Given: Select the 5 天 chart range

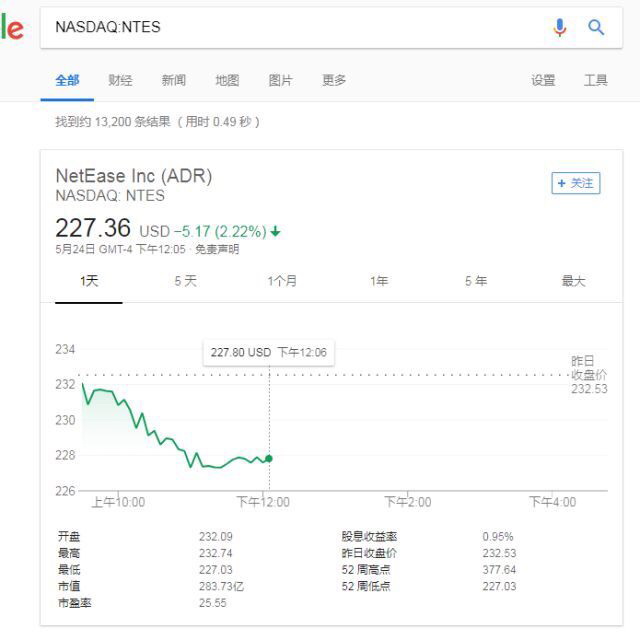Looking at the screenshot, I should point(186,281).
